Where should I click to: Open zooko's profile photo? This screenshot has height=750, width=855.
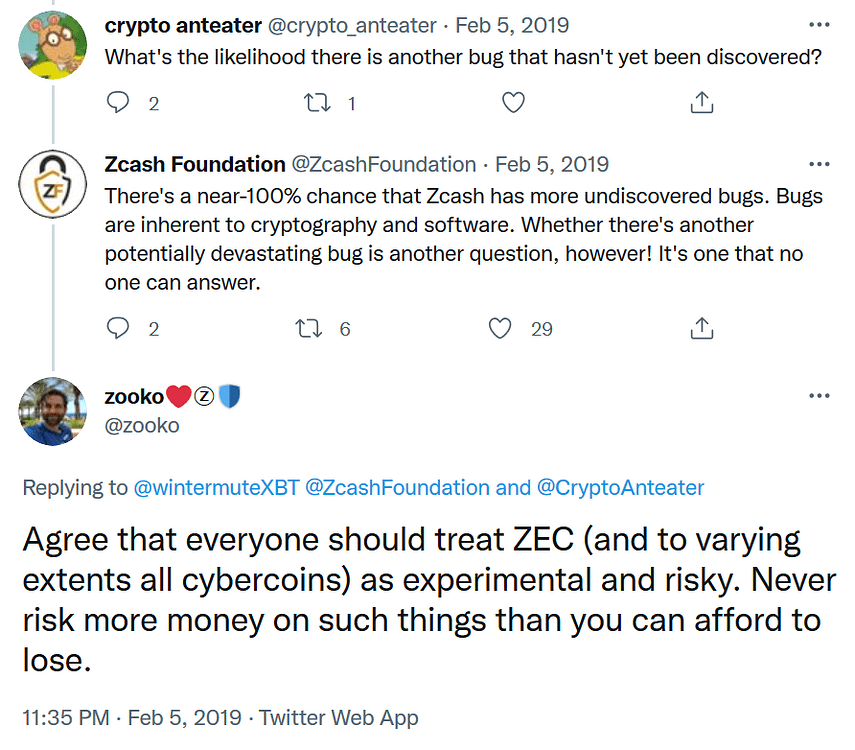tap(52, 411)
